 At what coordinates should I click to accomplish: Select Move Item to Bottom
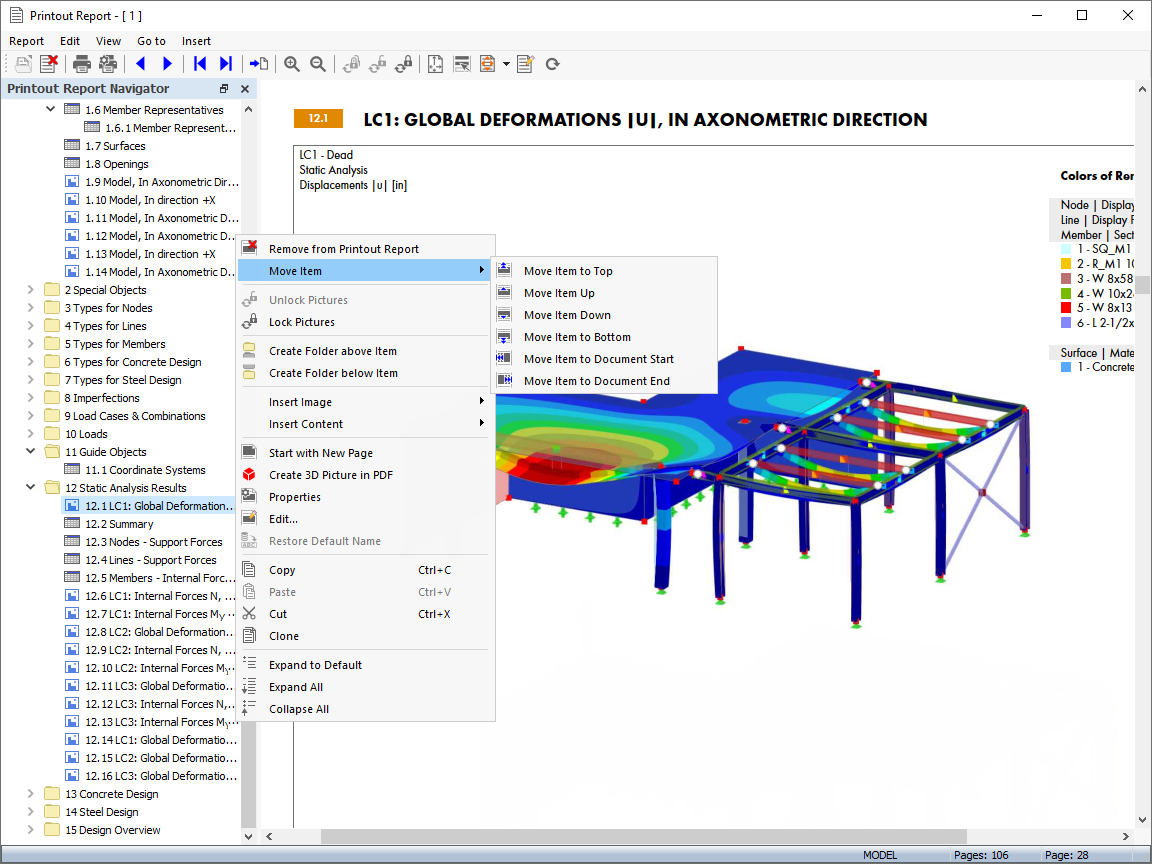(x=604, y=337)
